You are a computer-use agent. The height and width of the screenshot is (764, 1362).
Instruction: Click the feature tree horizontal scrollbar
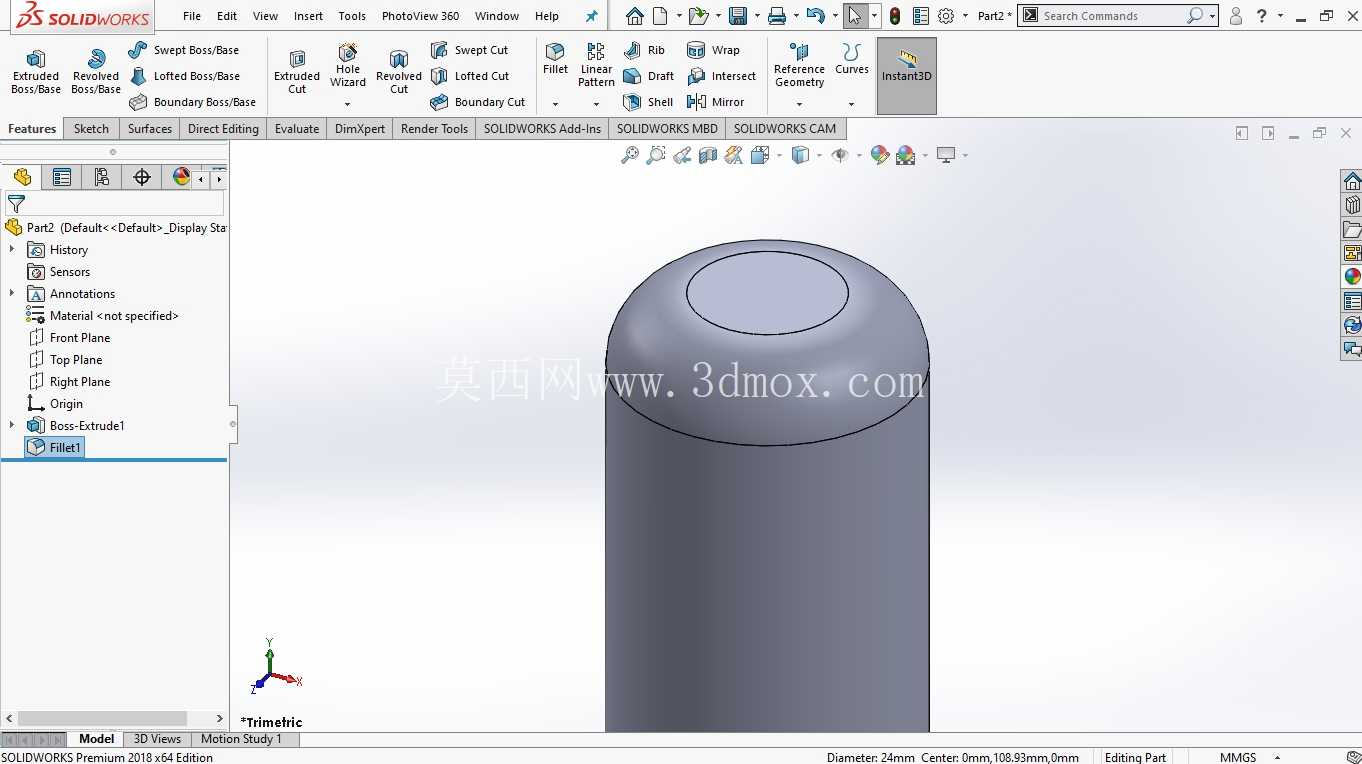102,718
